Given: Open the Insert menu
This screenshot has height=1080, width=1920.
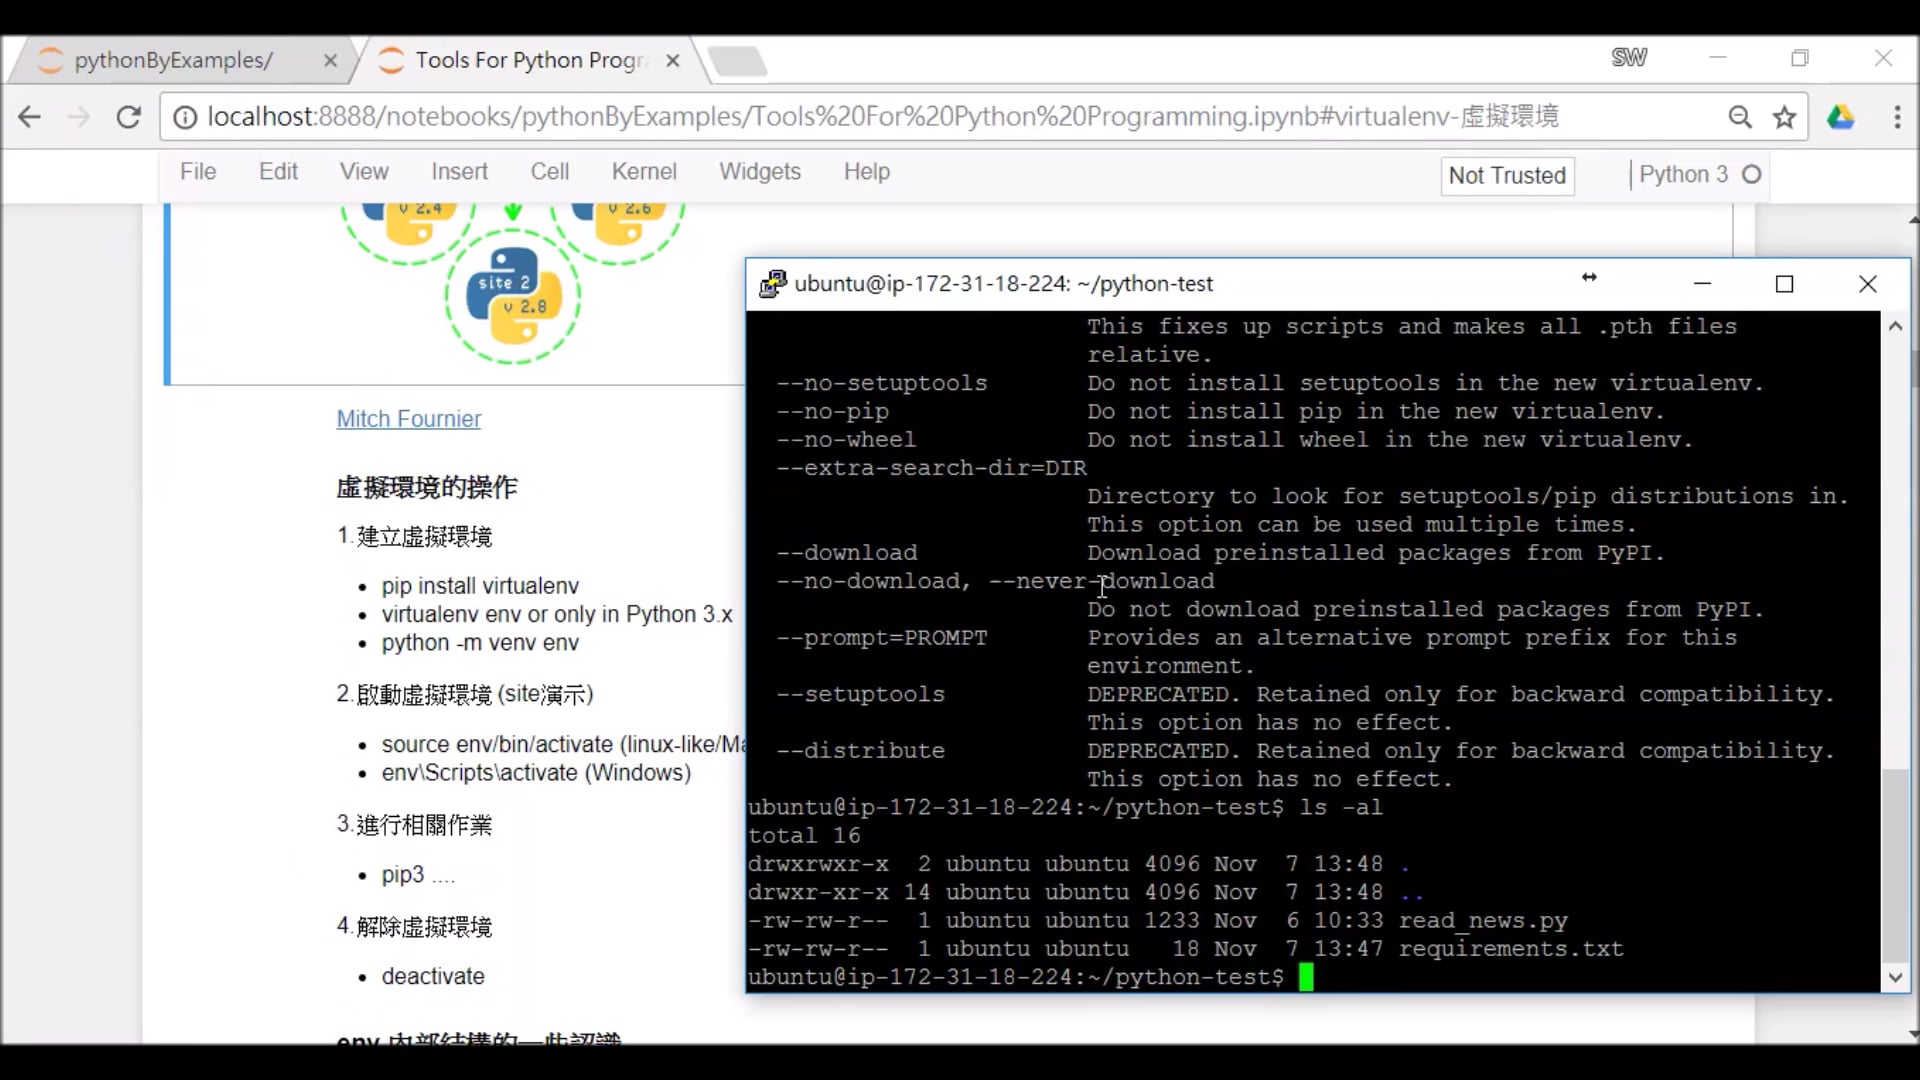Looking at the screenshot, I should coord(459,171).
